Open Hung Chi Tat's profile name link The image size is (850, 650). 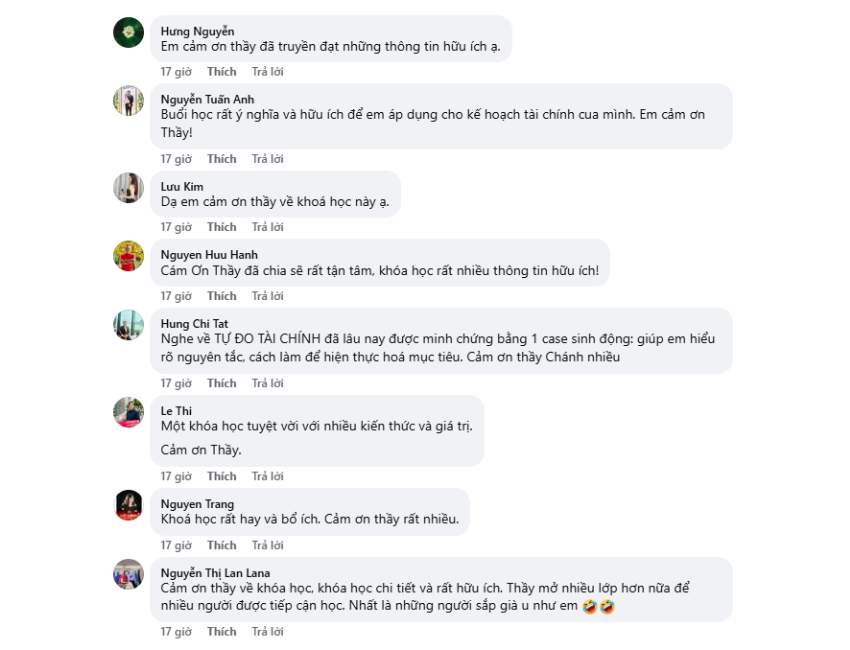click(194, 324)
